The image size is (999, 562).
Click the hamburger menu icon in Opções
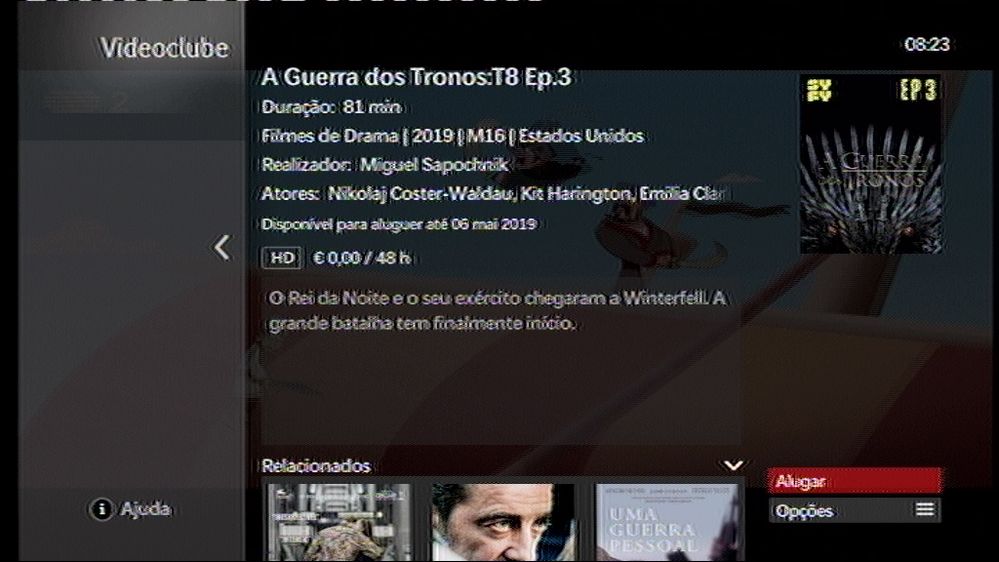click(925, 509)
